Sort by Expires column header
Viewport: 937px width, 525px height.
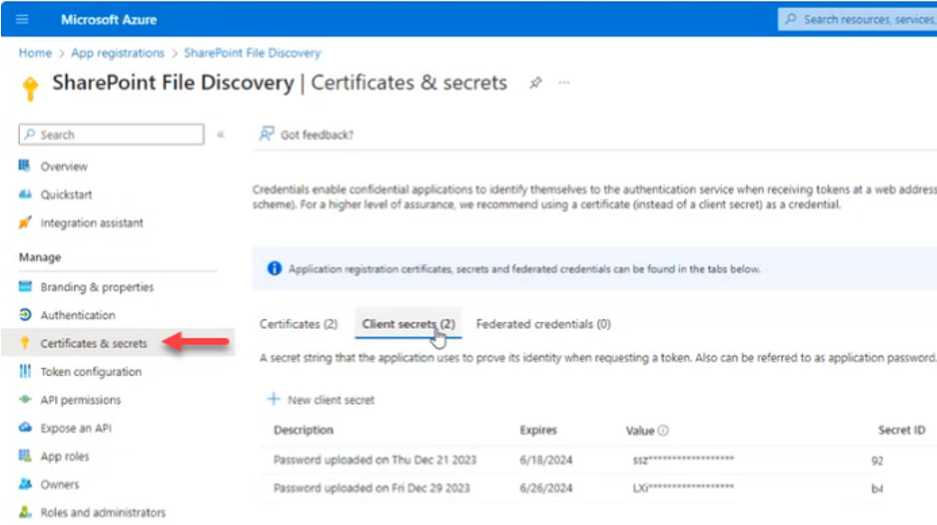click(538, 430)
